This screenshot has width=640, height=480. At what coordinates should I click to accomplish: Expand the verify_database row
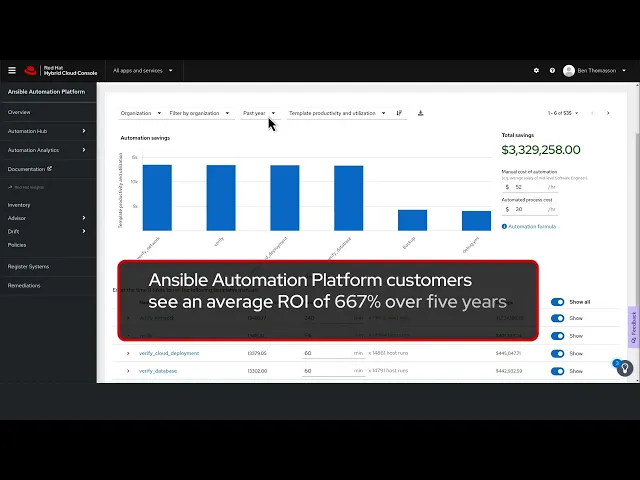[128, 371]
